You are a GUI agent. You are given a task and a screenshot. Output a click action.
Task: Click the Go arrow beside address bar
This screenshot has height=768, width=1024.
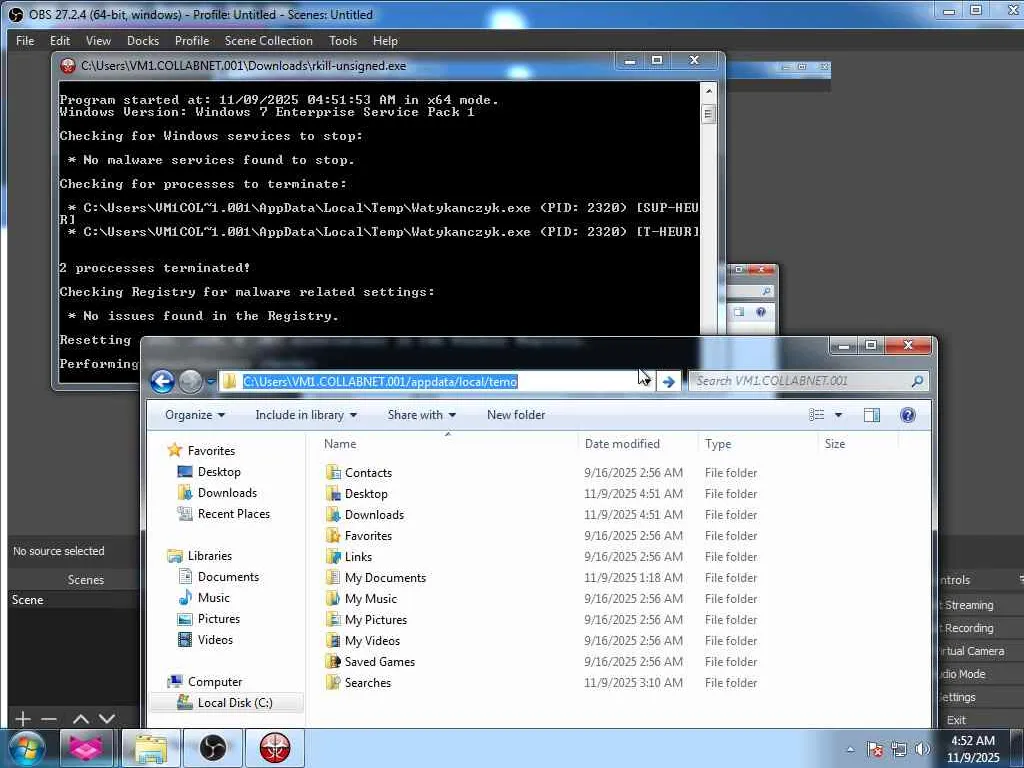(668, 381)
